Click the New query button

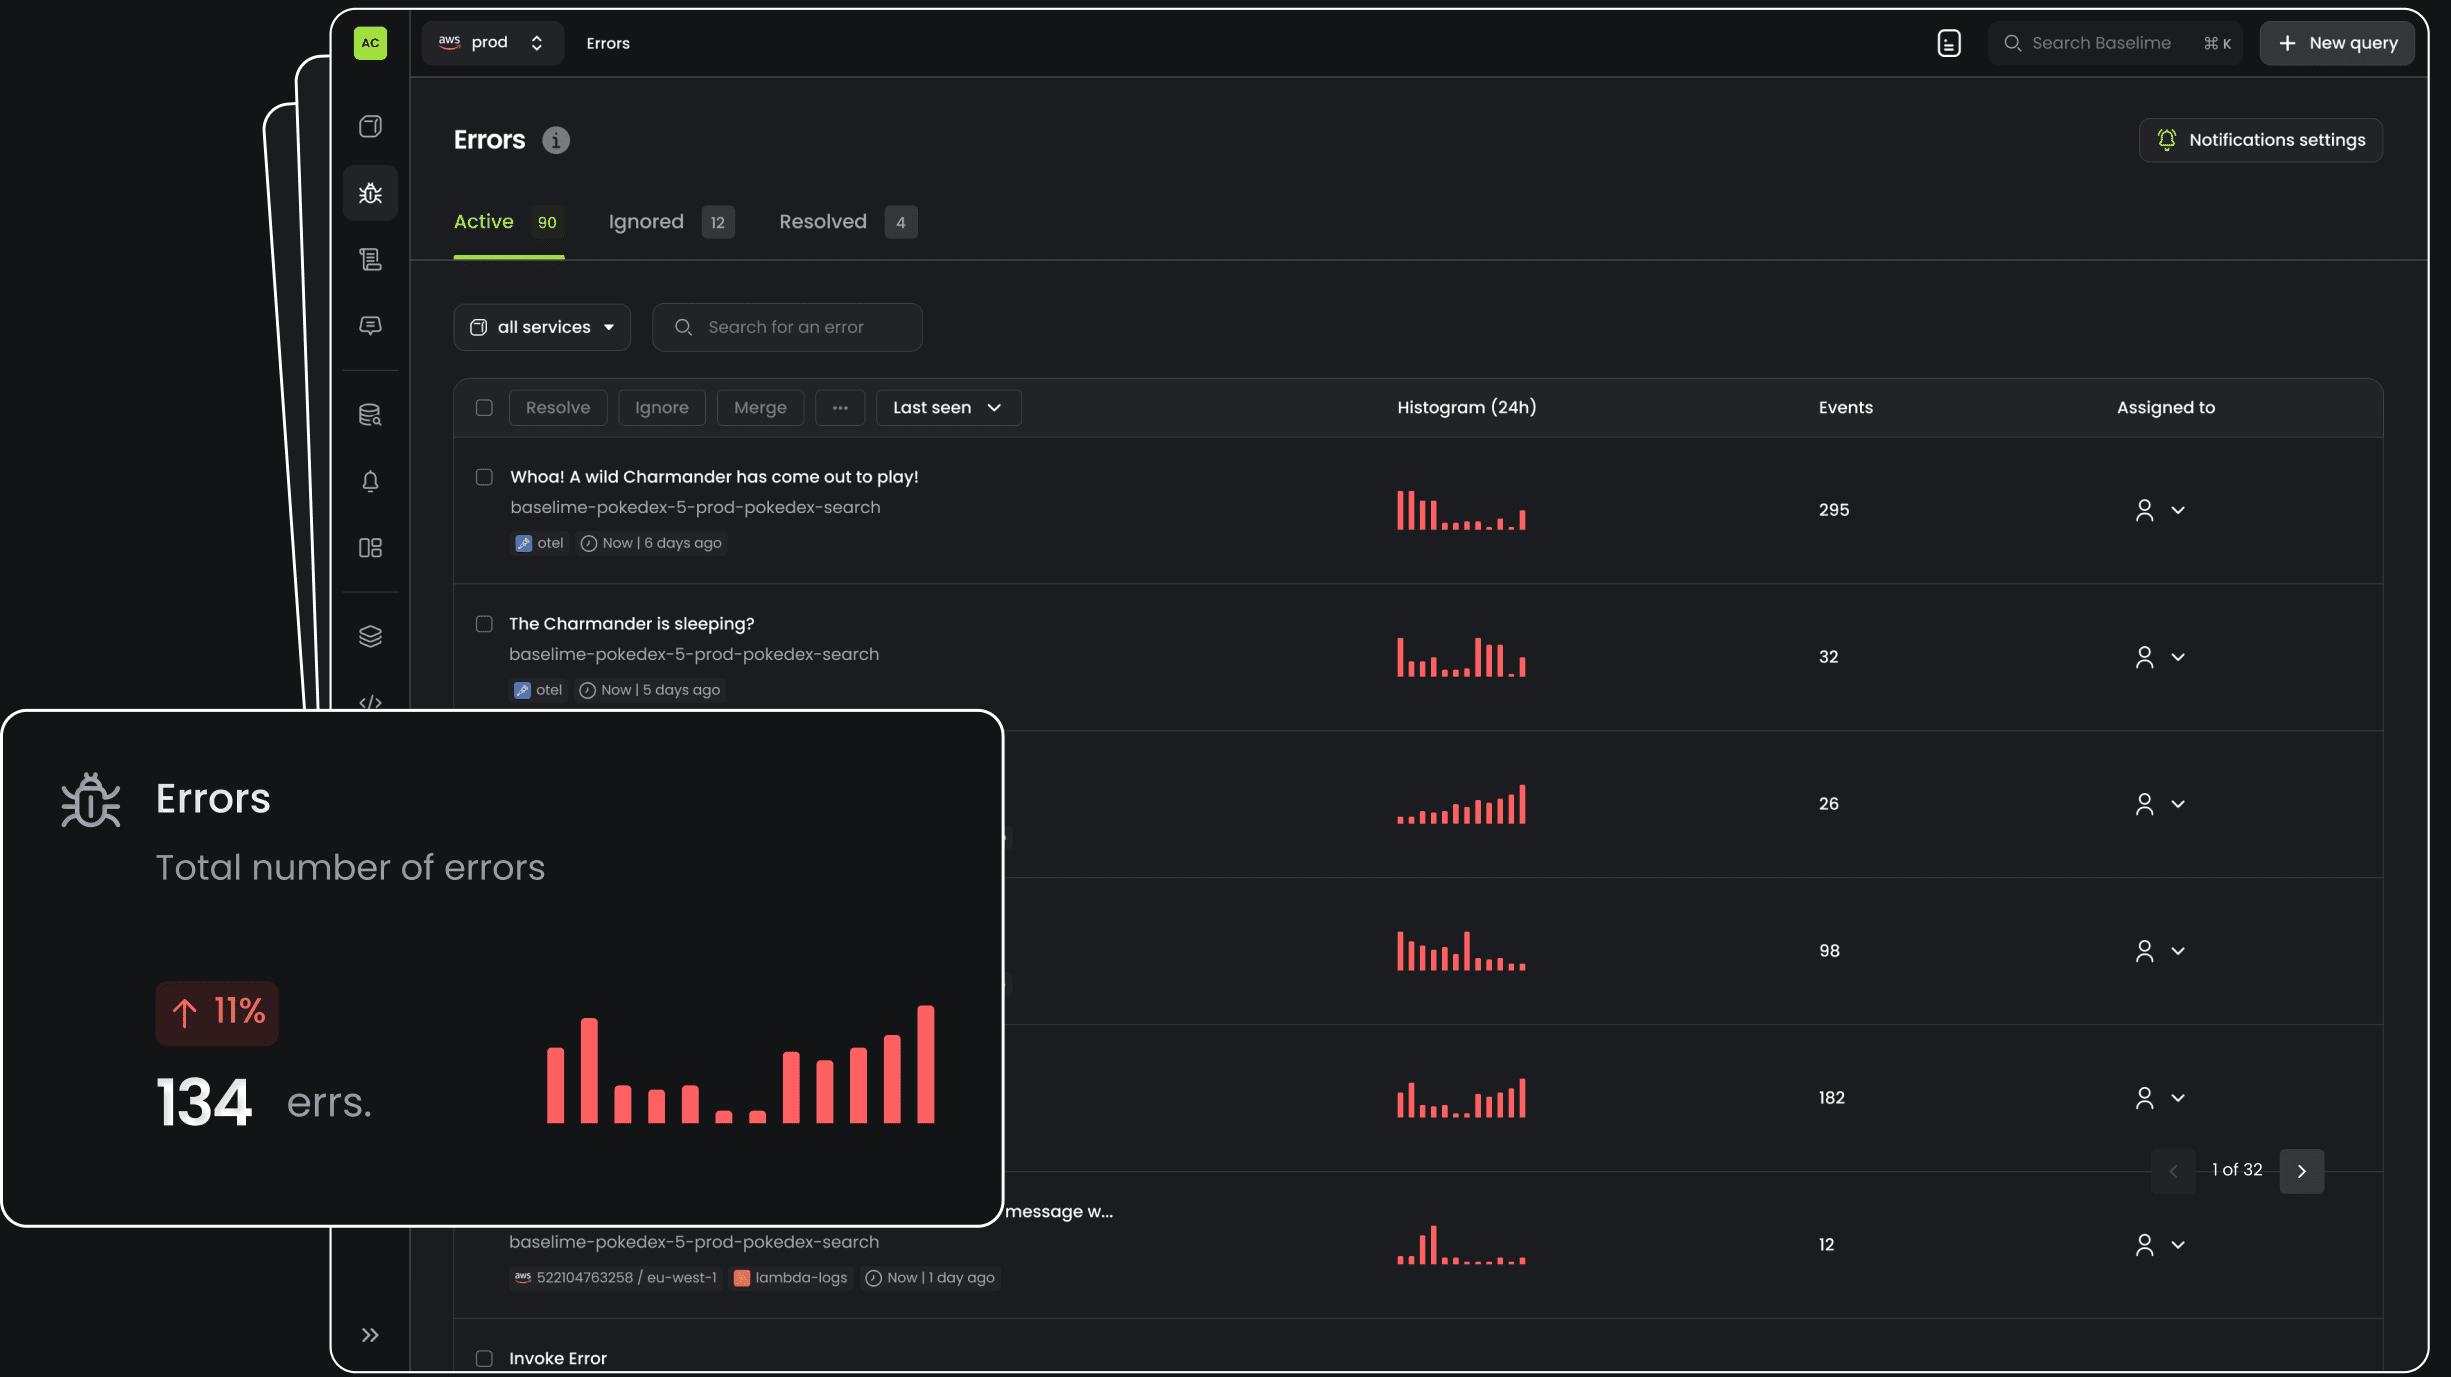pyautogui.click(x=2337, y=43)
